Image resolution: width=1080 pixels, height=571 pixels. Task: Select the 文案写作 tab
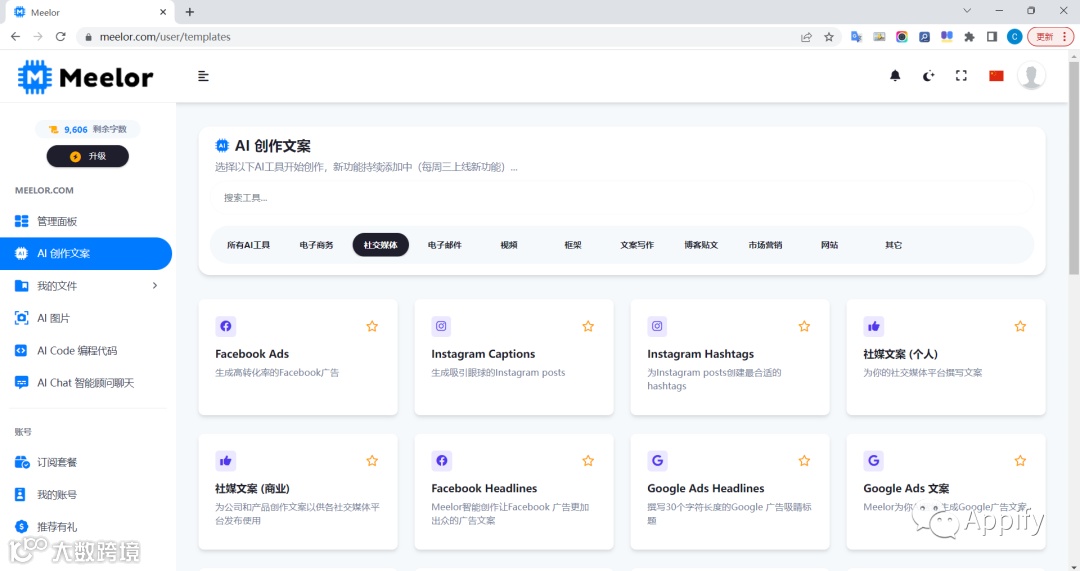636,245
